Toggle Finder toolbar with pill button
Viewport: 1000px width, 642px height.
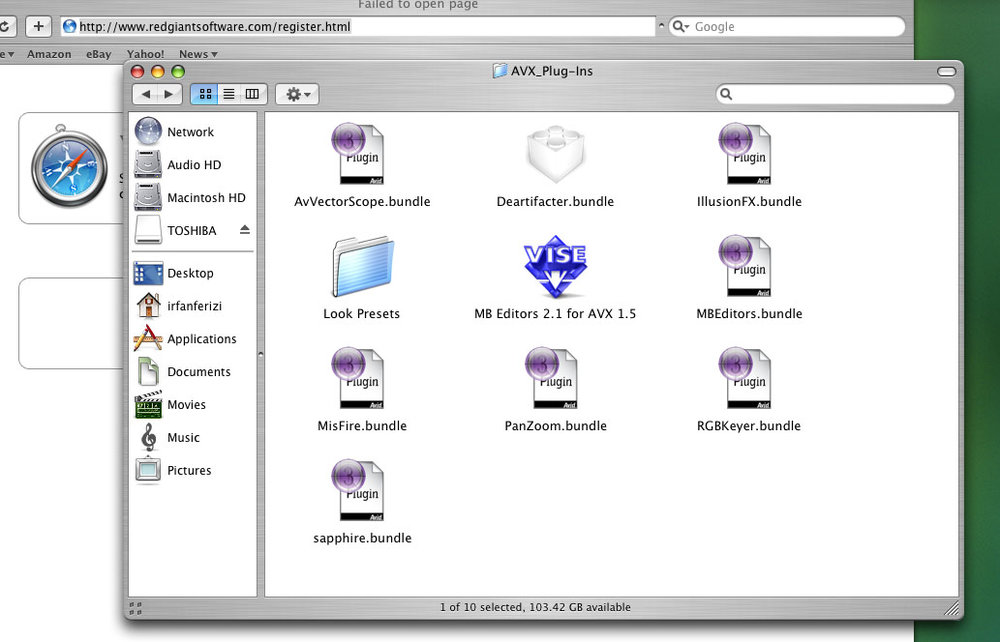coord(946,71)
